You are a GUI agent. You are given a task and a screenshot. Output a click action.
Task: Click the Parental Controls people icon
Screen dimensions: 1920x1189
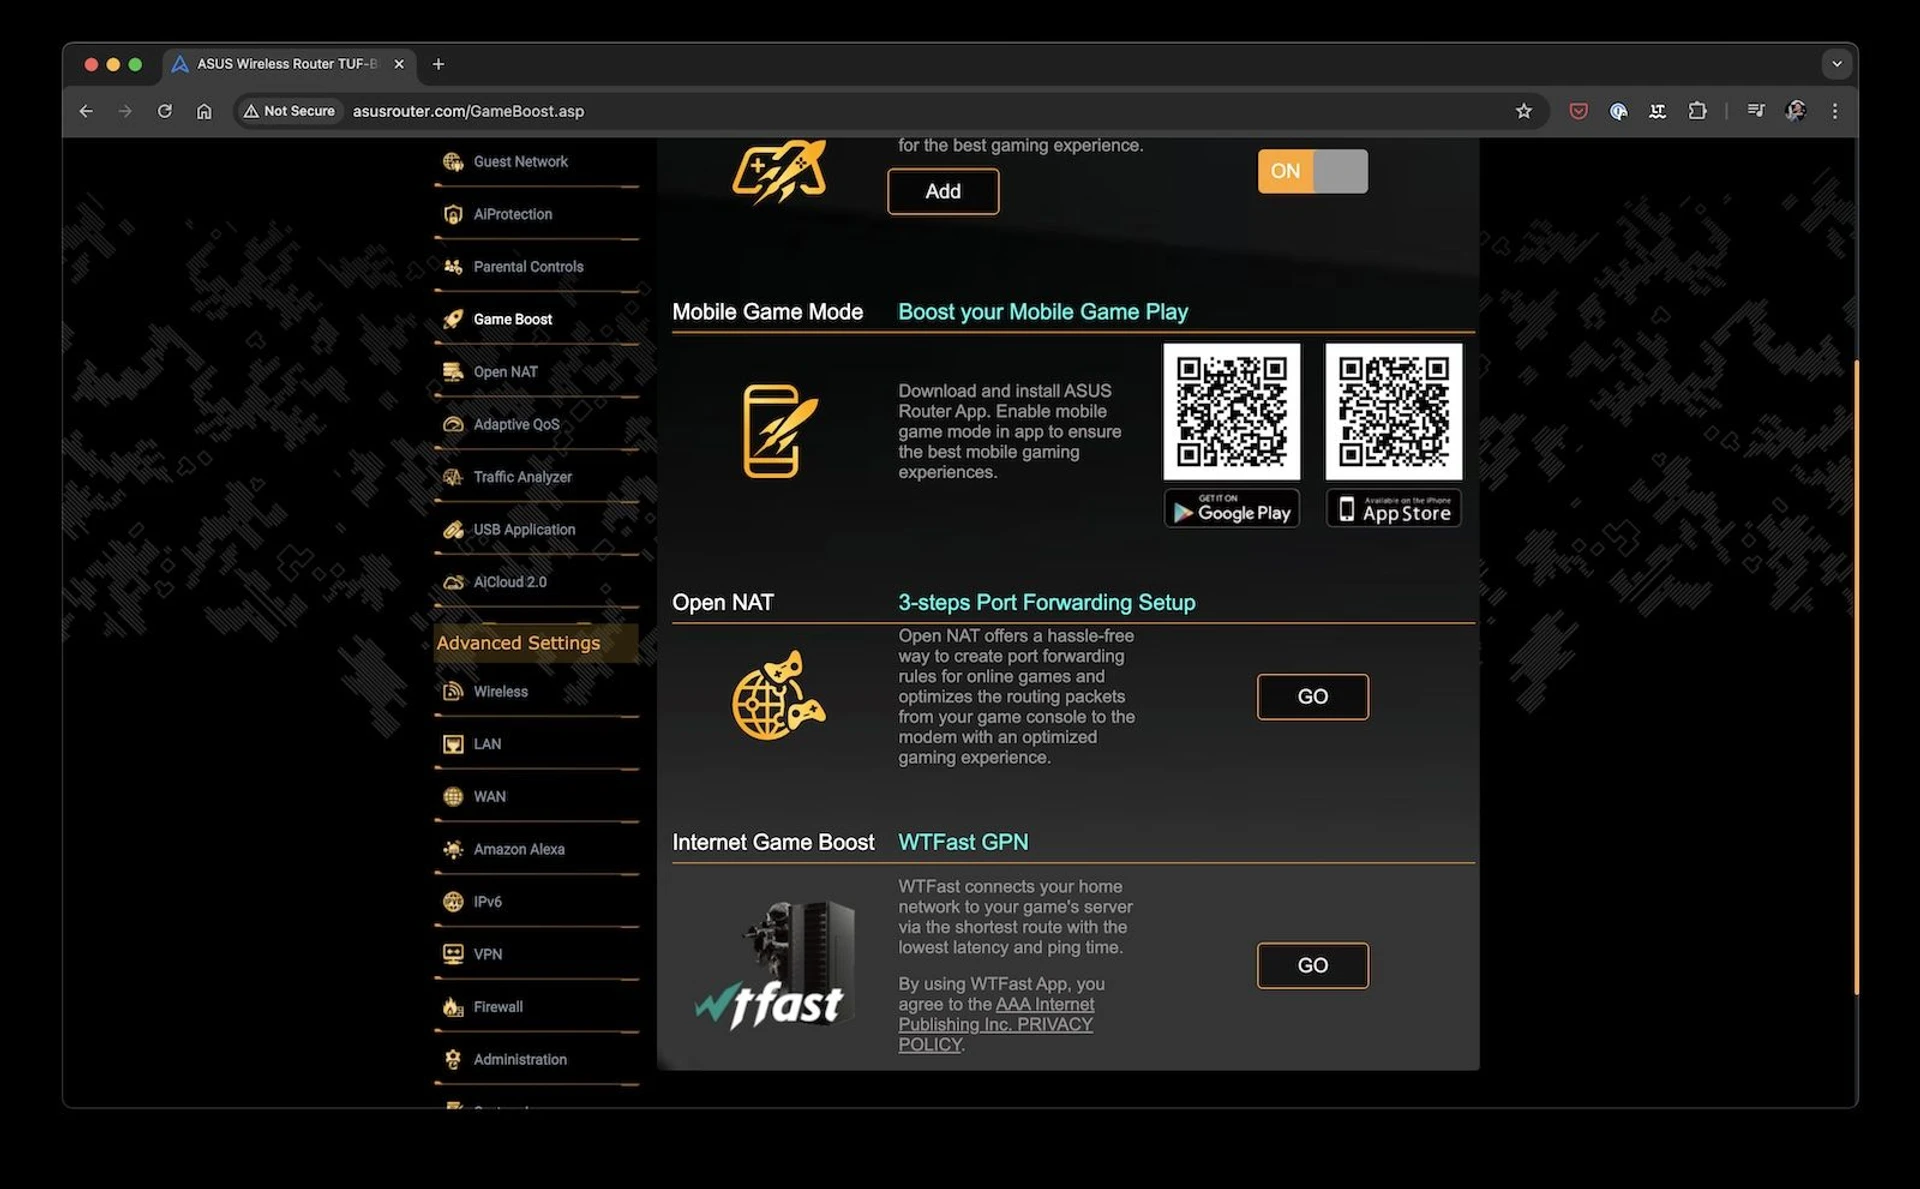[x=453, y=267]
